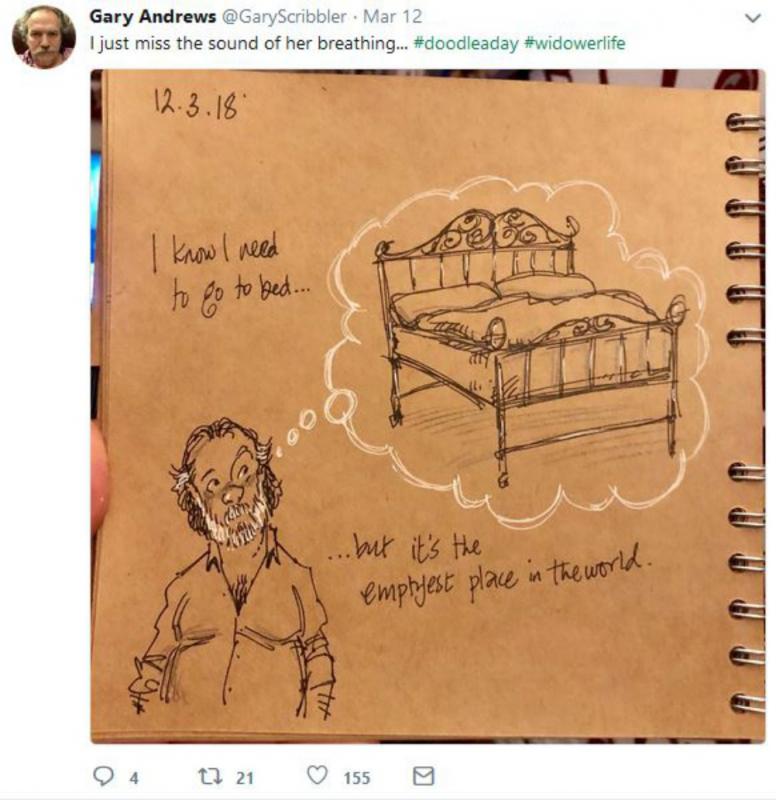This screenshot has width=776, height=800.
Task: Click the 'emptiest place in the world' caption
Action: (492, 570)
